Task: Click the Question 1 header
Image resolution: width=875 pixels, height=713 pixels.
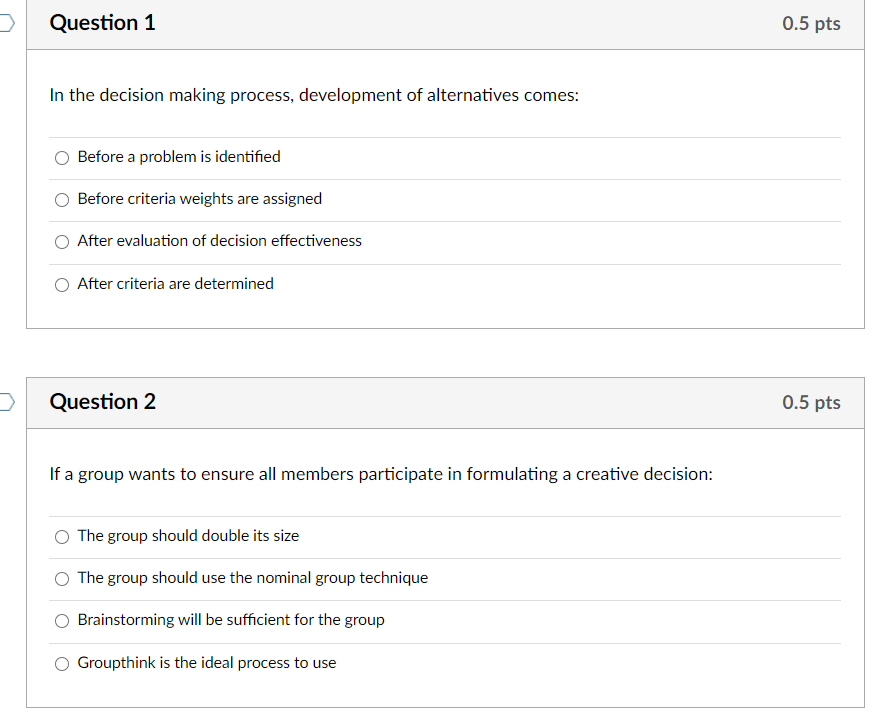Action: [x=102, y=22]
